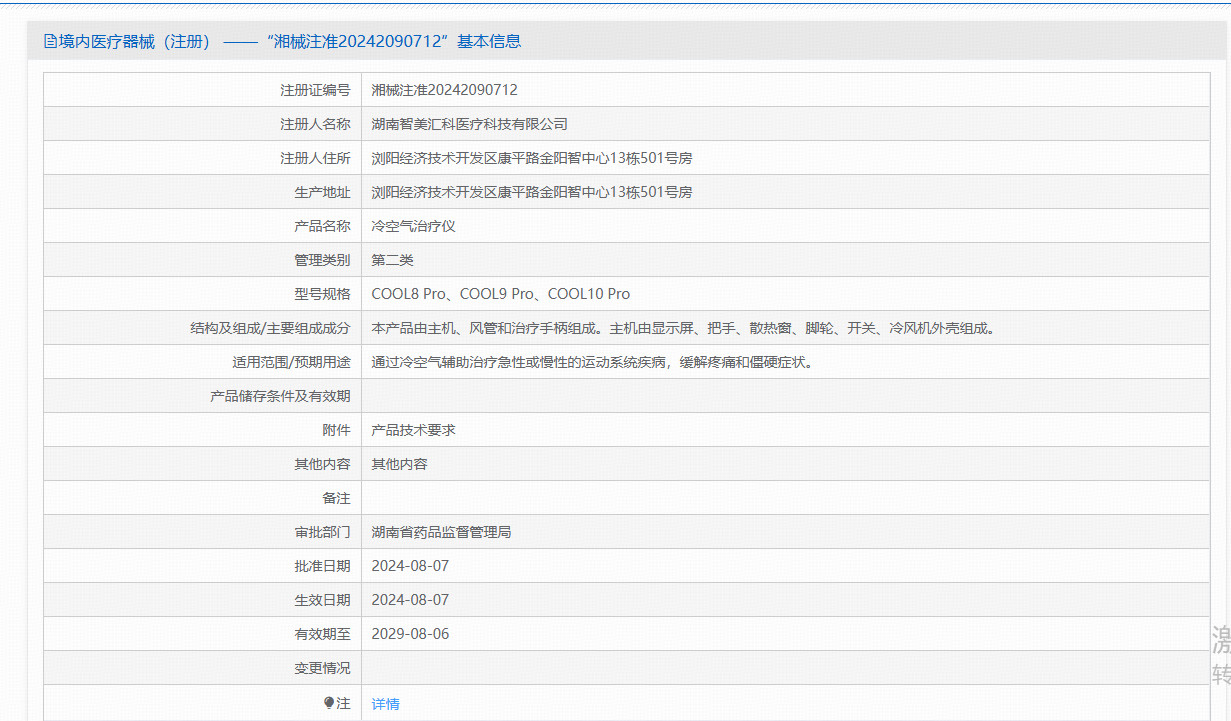
Task: Open the 详情 link in the 注 row
Action: click(385, 704)
